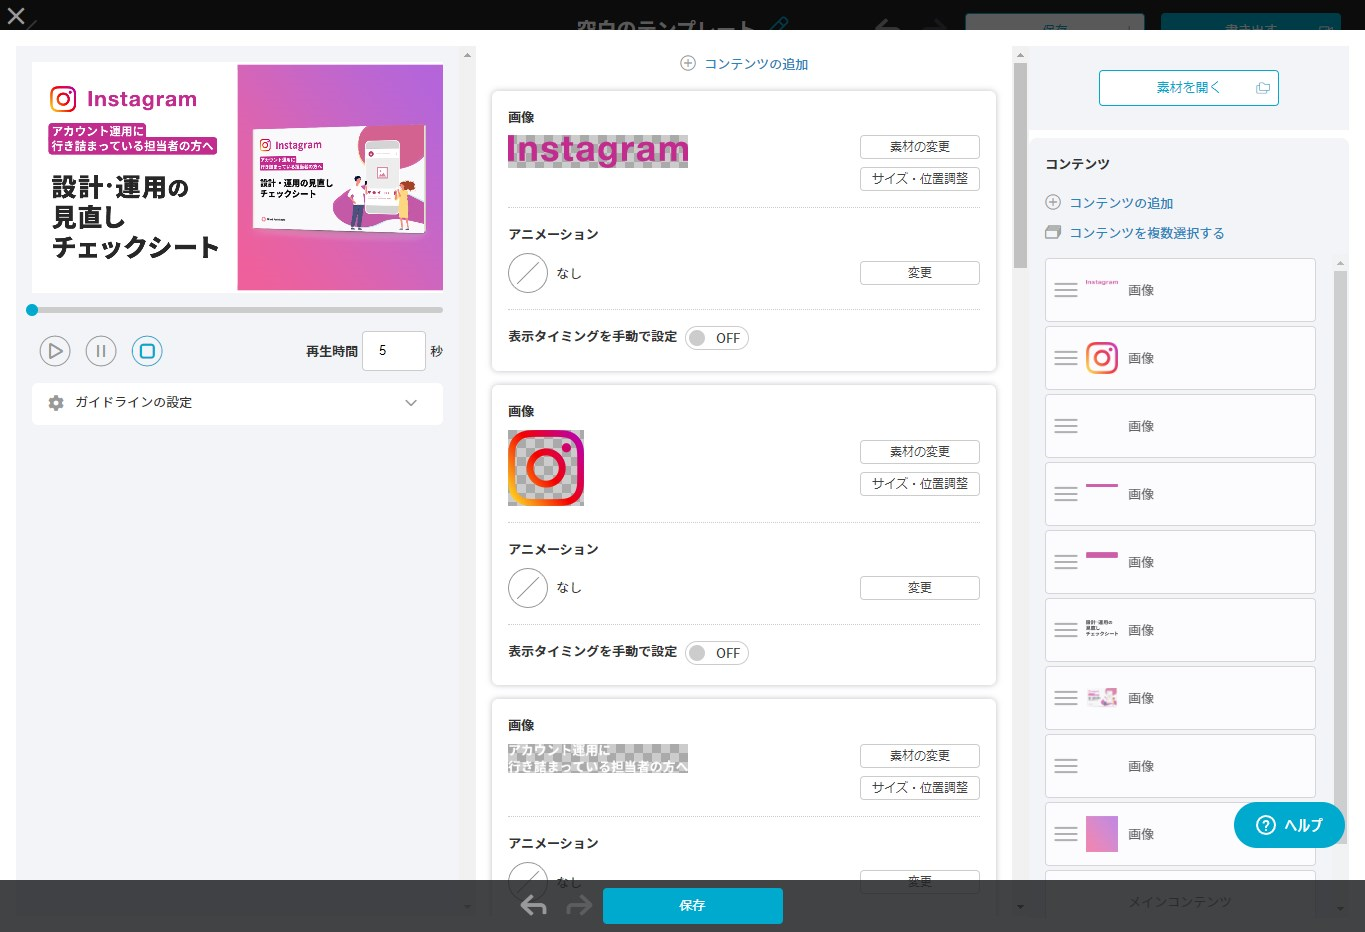Pause the preview playback
This screenshot has height=932, width=1365.
[101, 351]
